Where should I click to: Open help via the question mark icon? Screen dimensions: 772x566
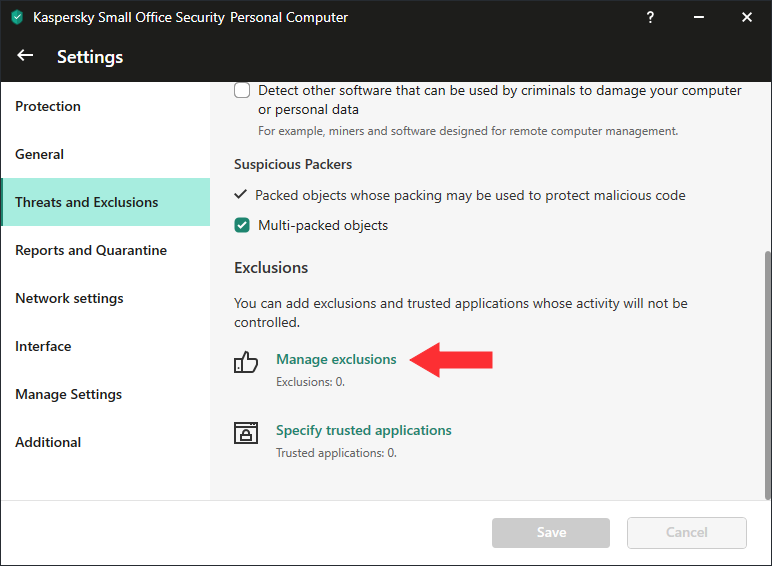pos(650,18)
